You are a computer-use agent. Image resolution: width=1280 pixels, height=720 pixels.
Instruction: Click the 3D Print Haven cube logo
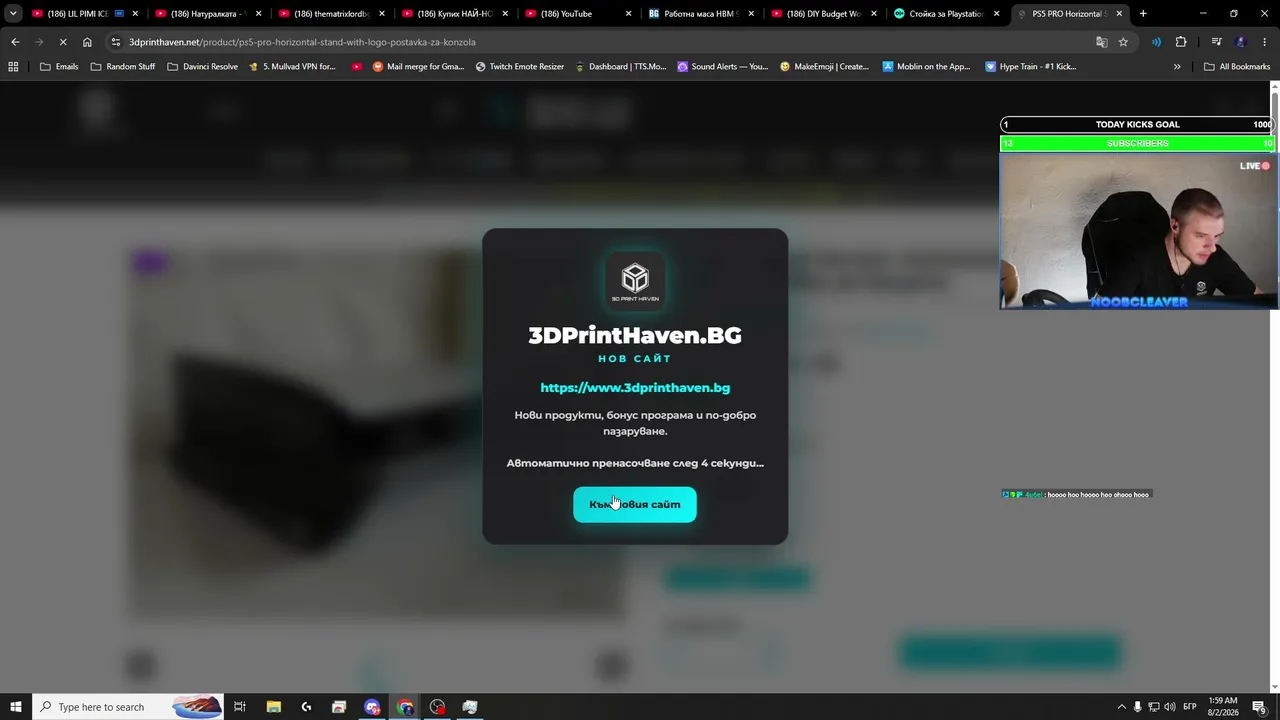635,279
